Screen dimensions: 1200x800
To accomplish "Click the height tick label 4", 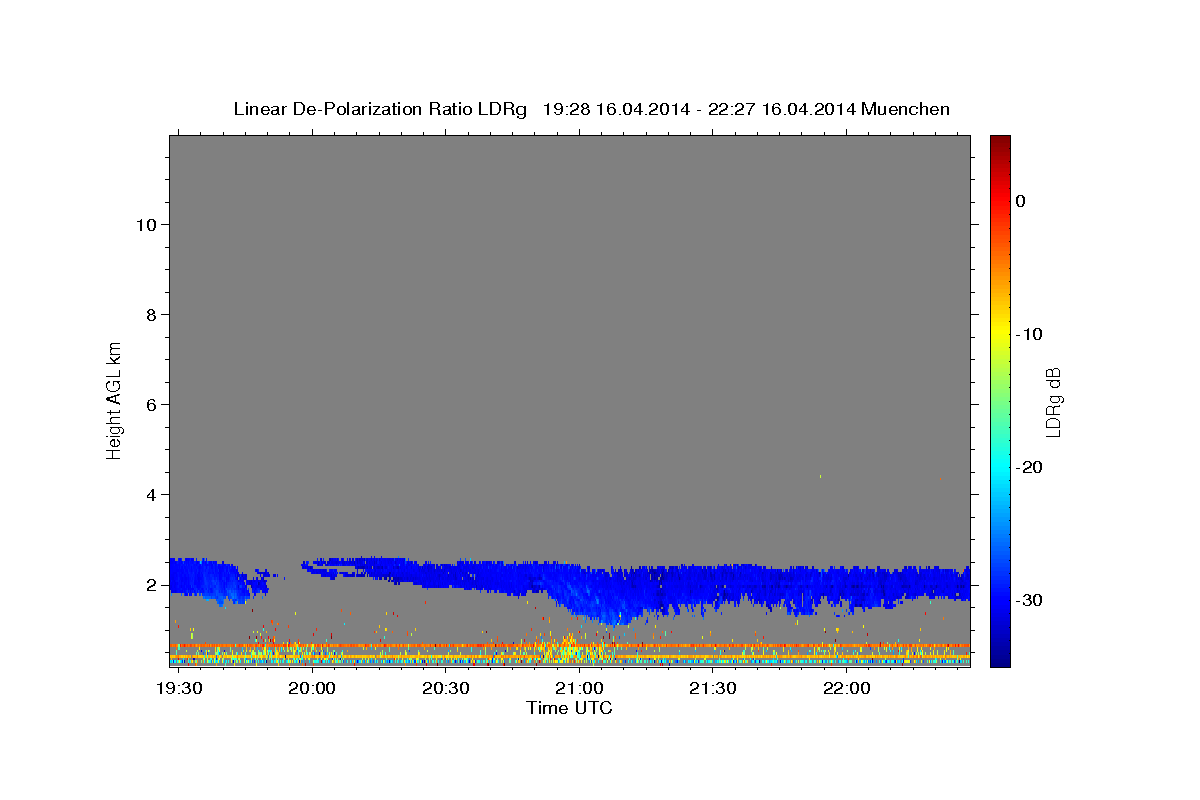I will click(149, 494).
